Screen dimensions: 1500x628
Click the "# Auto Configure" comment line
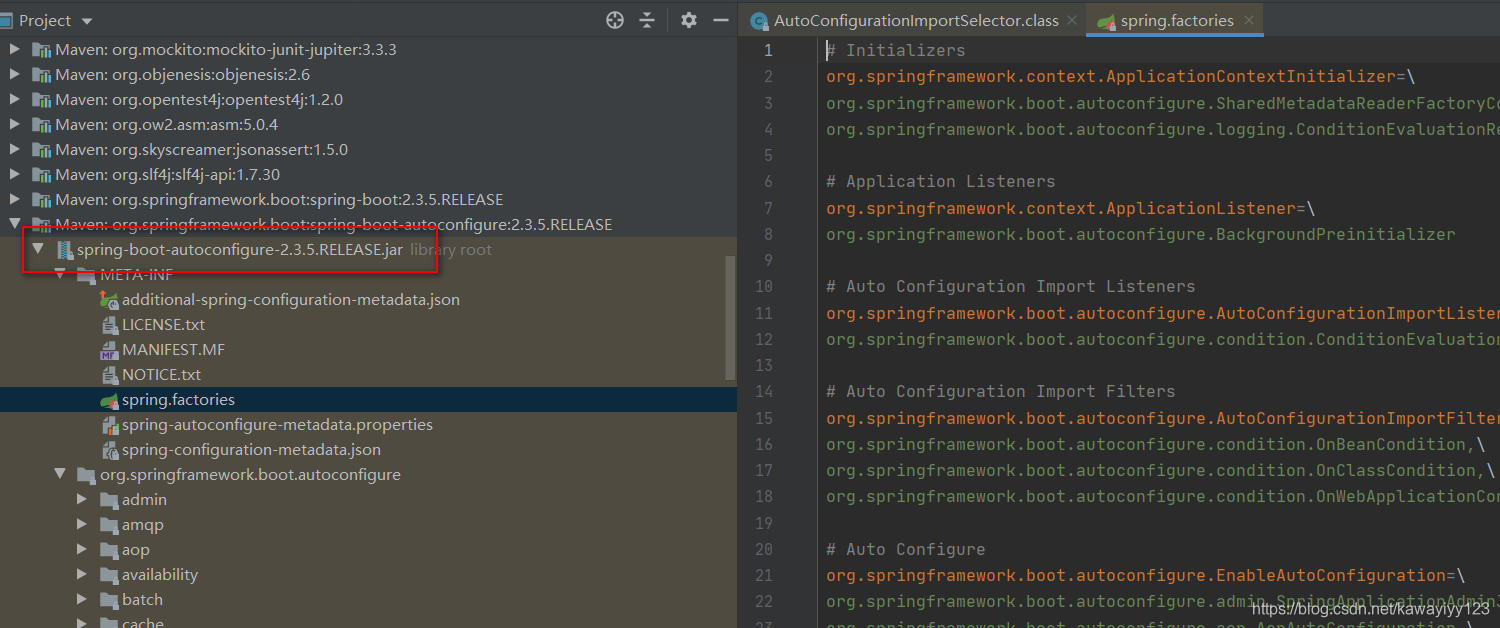point(905,549)
